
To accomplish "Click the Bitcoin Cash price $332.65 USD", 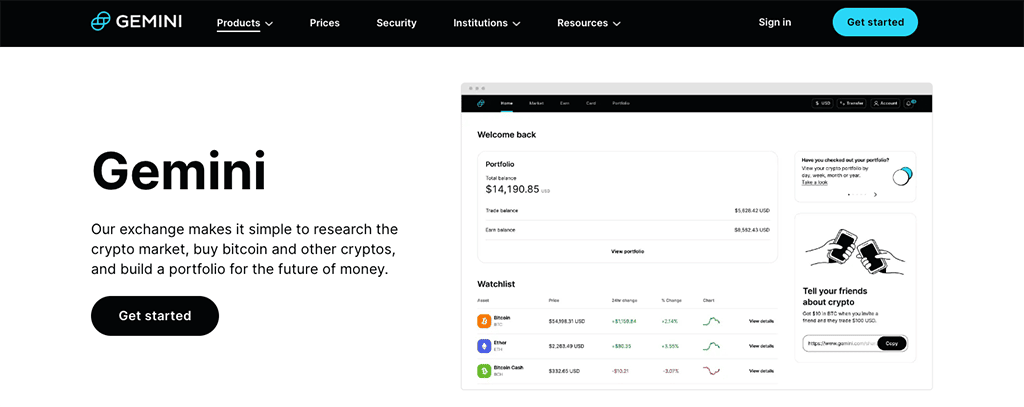I will [566, 370].
